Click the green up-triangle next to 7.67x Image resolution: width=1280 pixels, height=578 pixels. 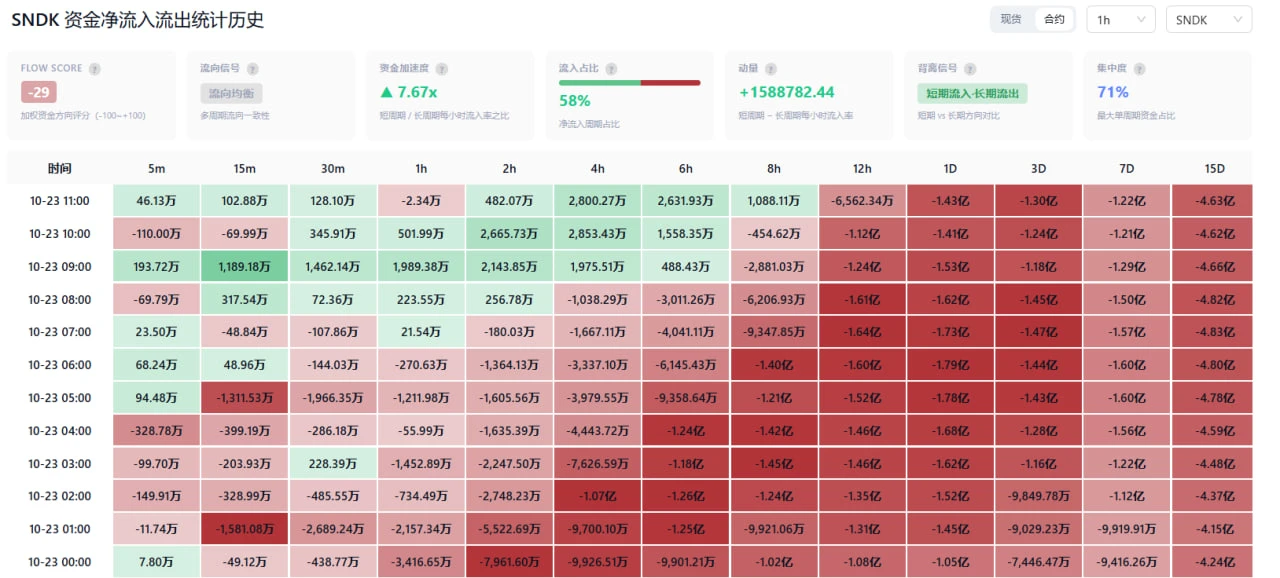point(386,92)
